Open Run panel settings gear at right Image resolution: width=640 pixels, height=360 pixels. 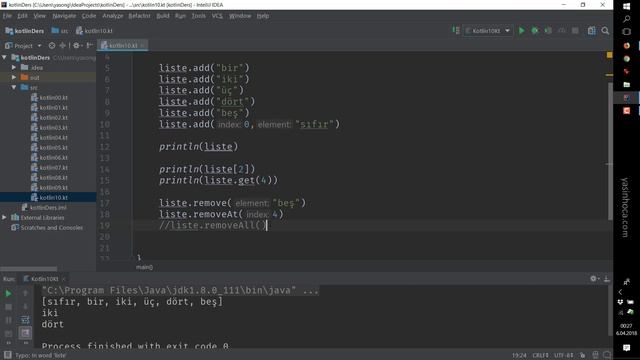594,279
